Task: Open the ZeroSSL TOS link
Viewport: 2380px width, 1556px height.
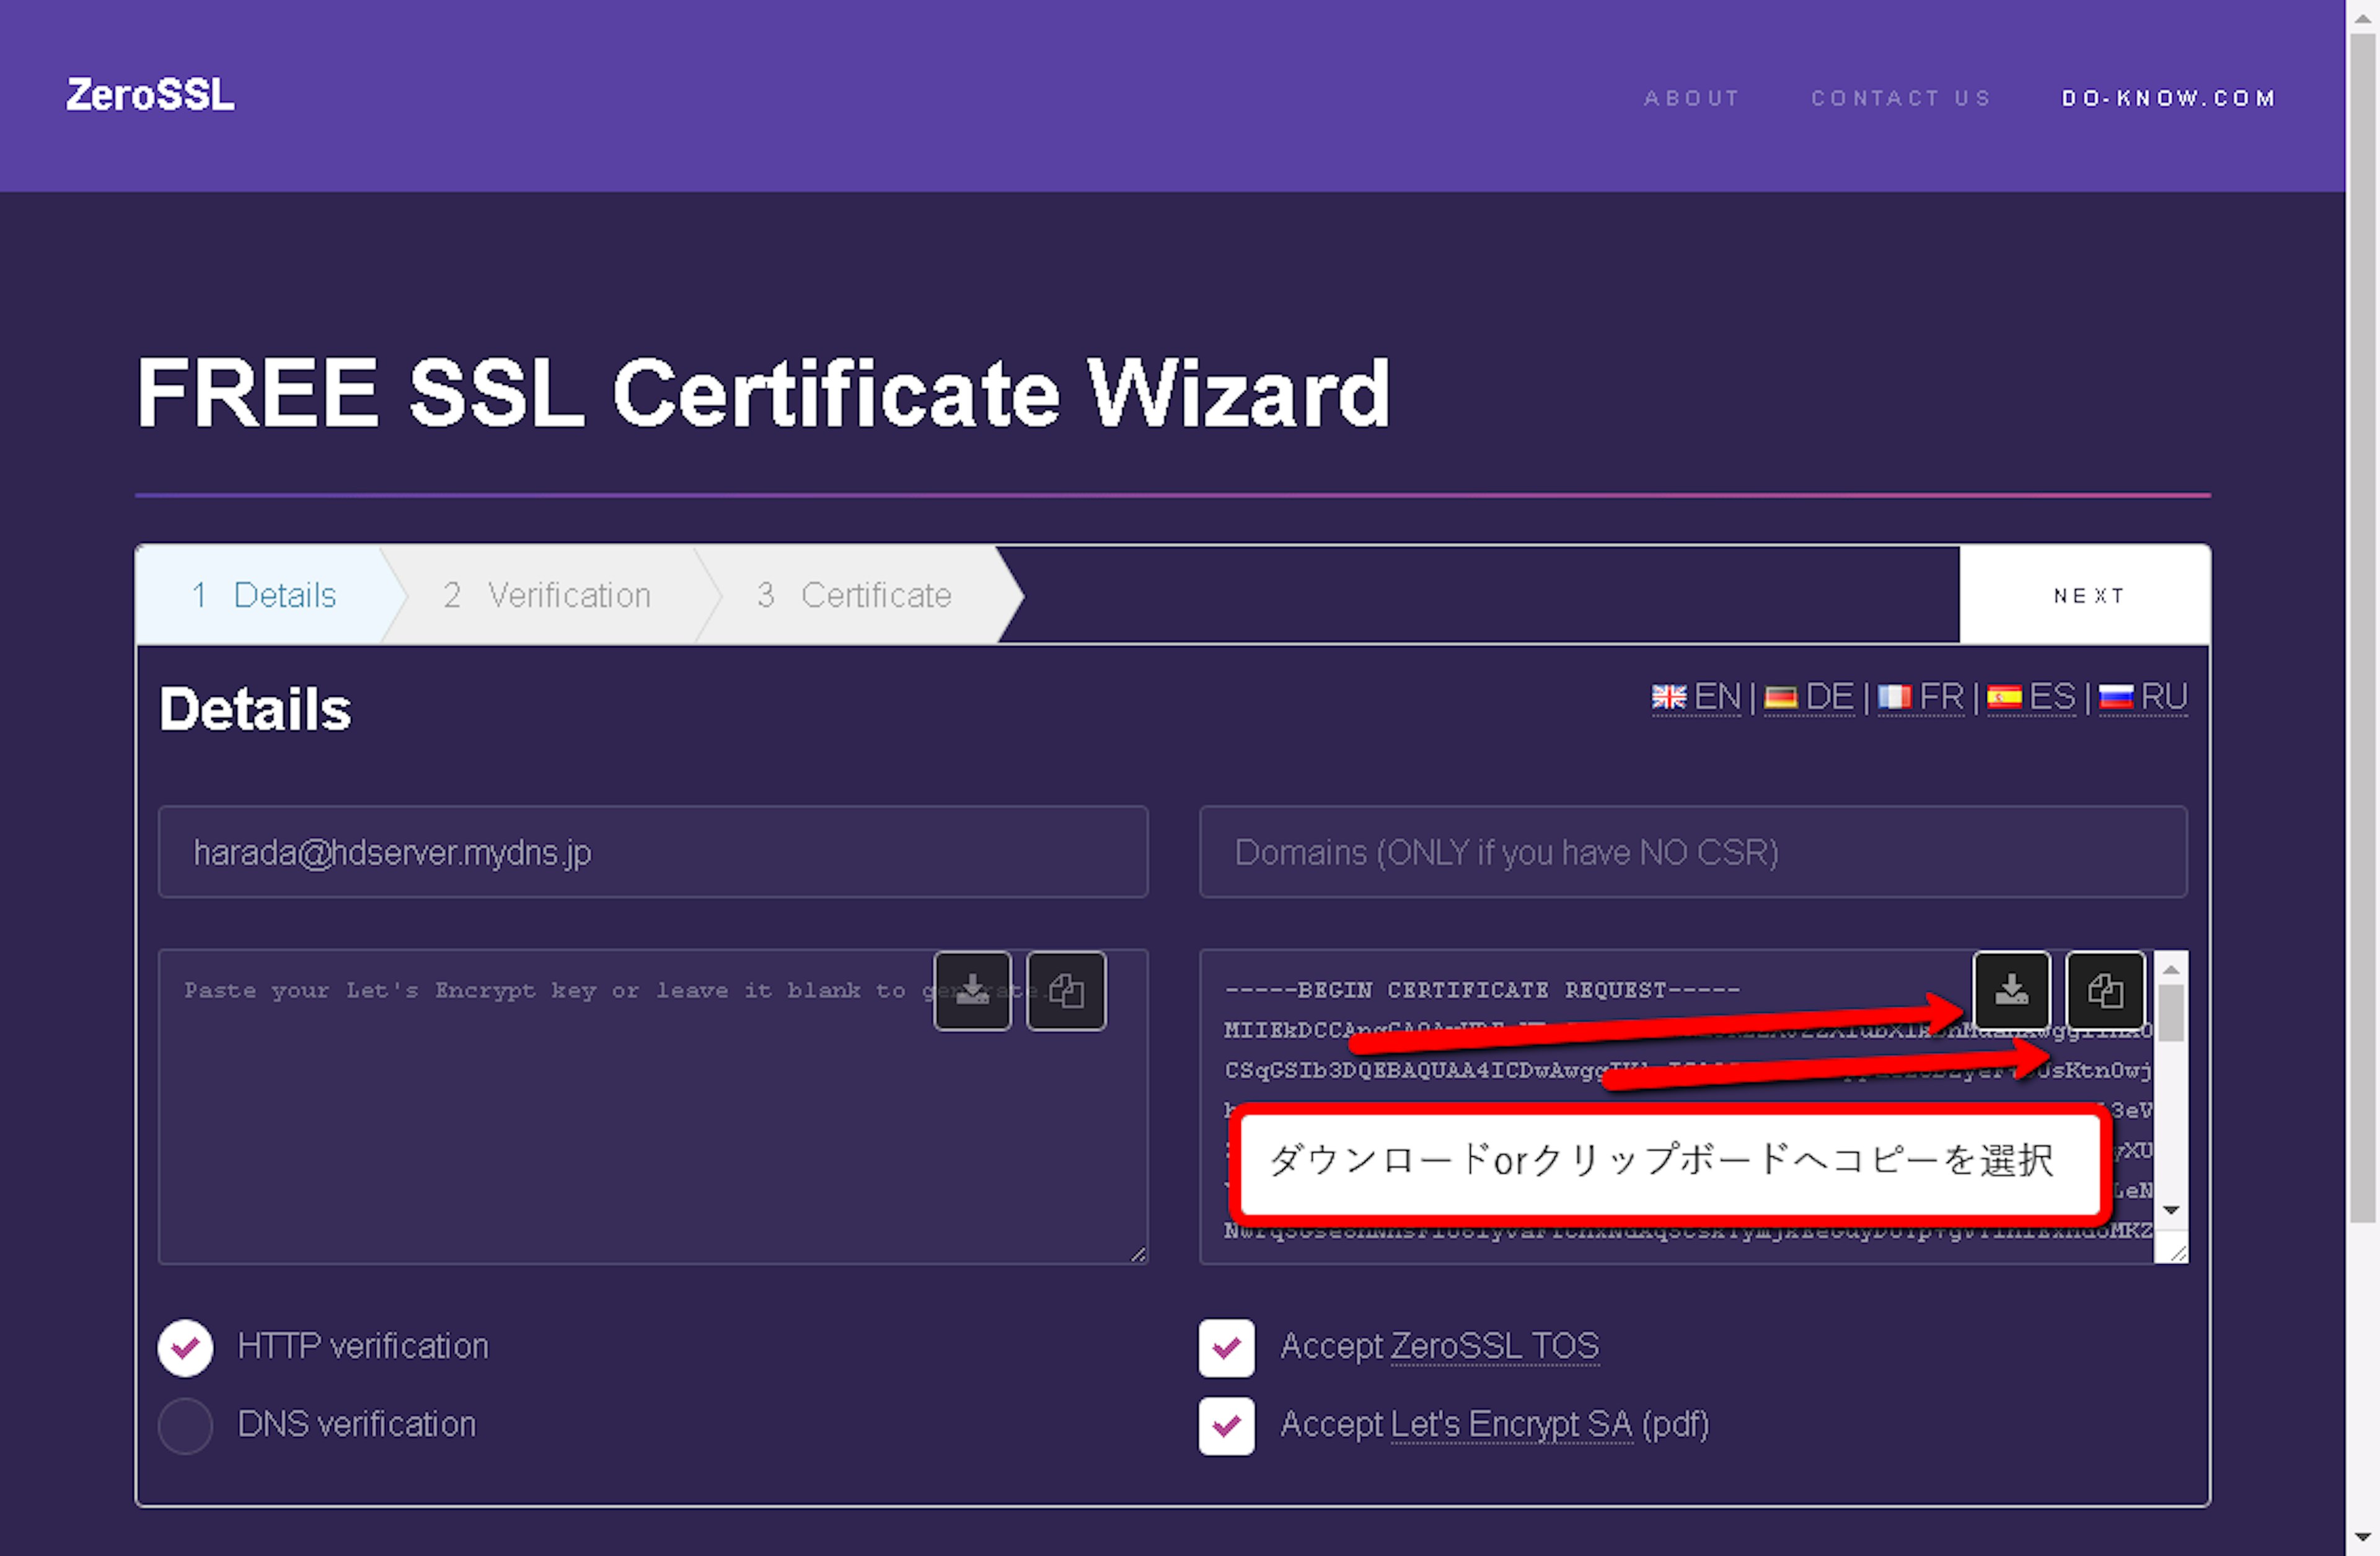Action: coord(1494,1346)
